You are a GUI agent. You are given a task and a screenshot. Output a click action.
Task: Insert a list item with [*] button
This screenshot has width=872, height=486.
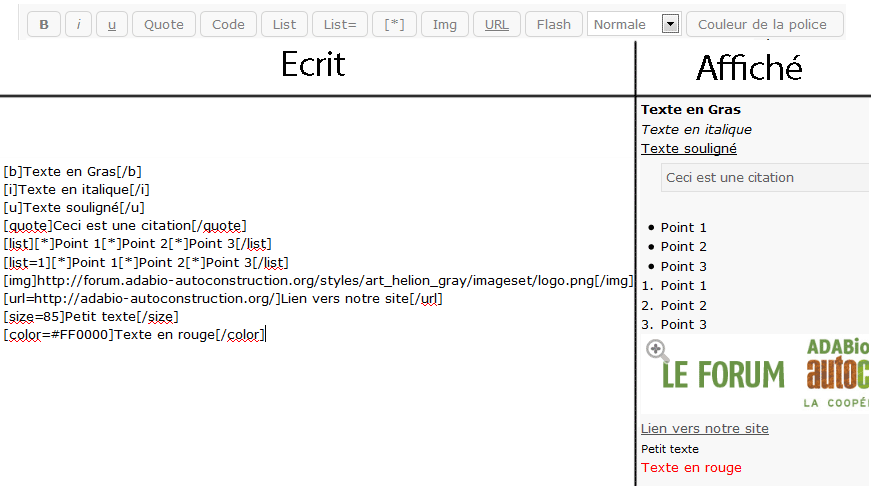point(394,24)
